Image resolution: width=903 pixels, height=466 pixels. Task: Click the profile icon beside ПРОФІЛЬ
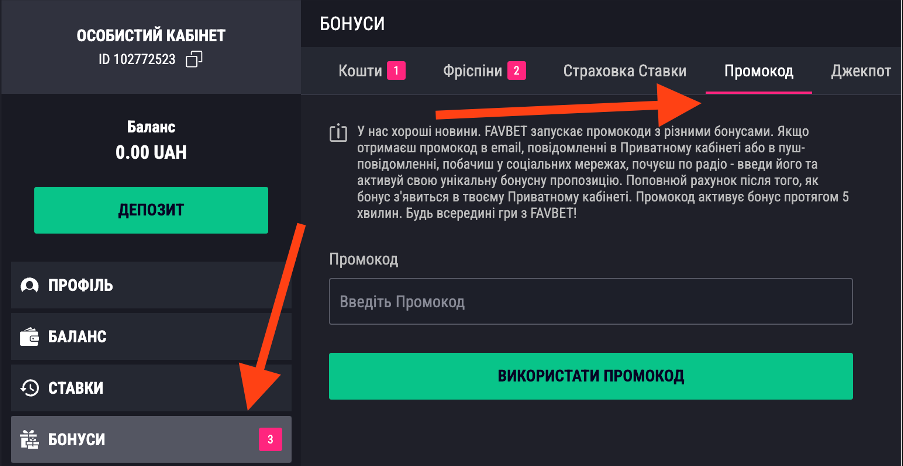coord(30,285)
